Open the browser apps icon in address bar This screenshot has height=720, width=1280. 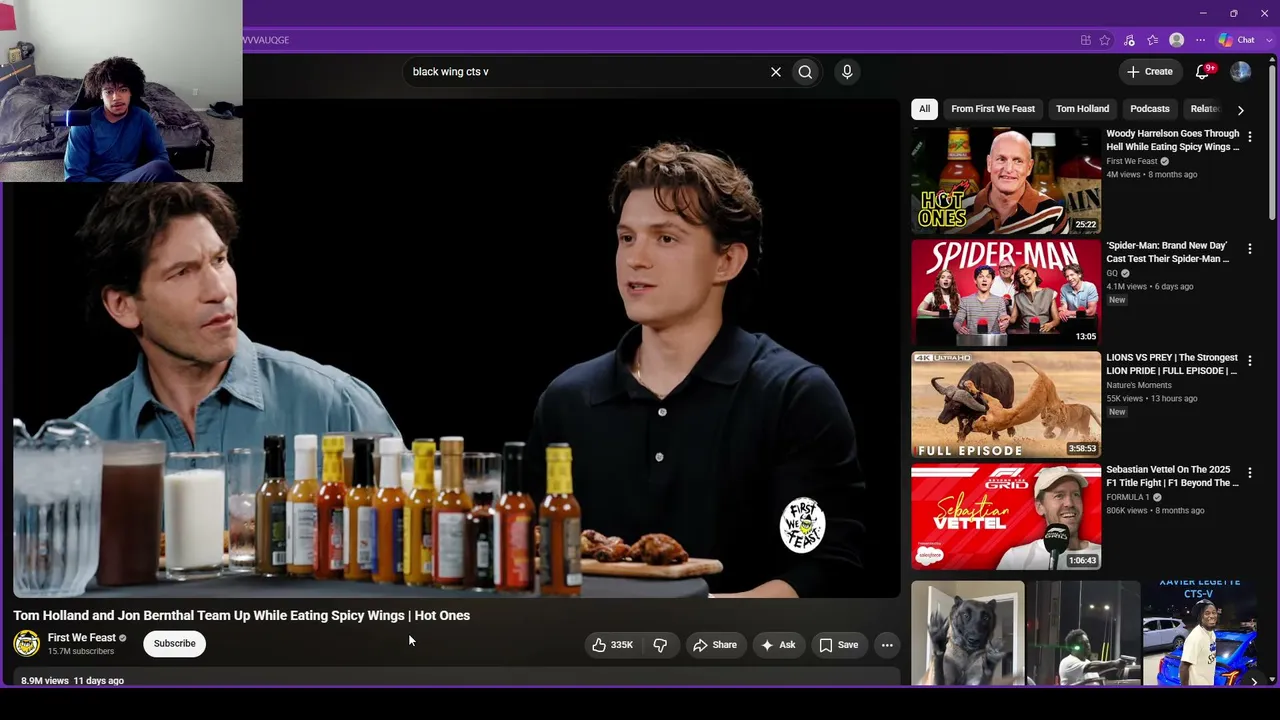pyautogui.click(x=1085, y=40)
